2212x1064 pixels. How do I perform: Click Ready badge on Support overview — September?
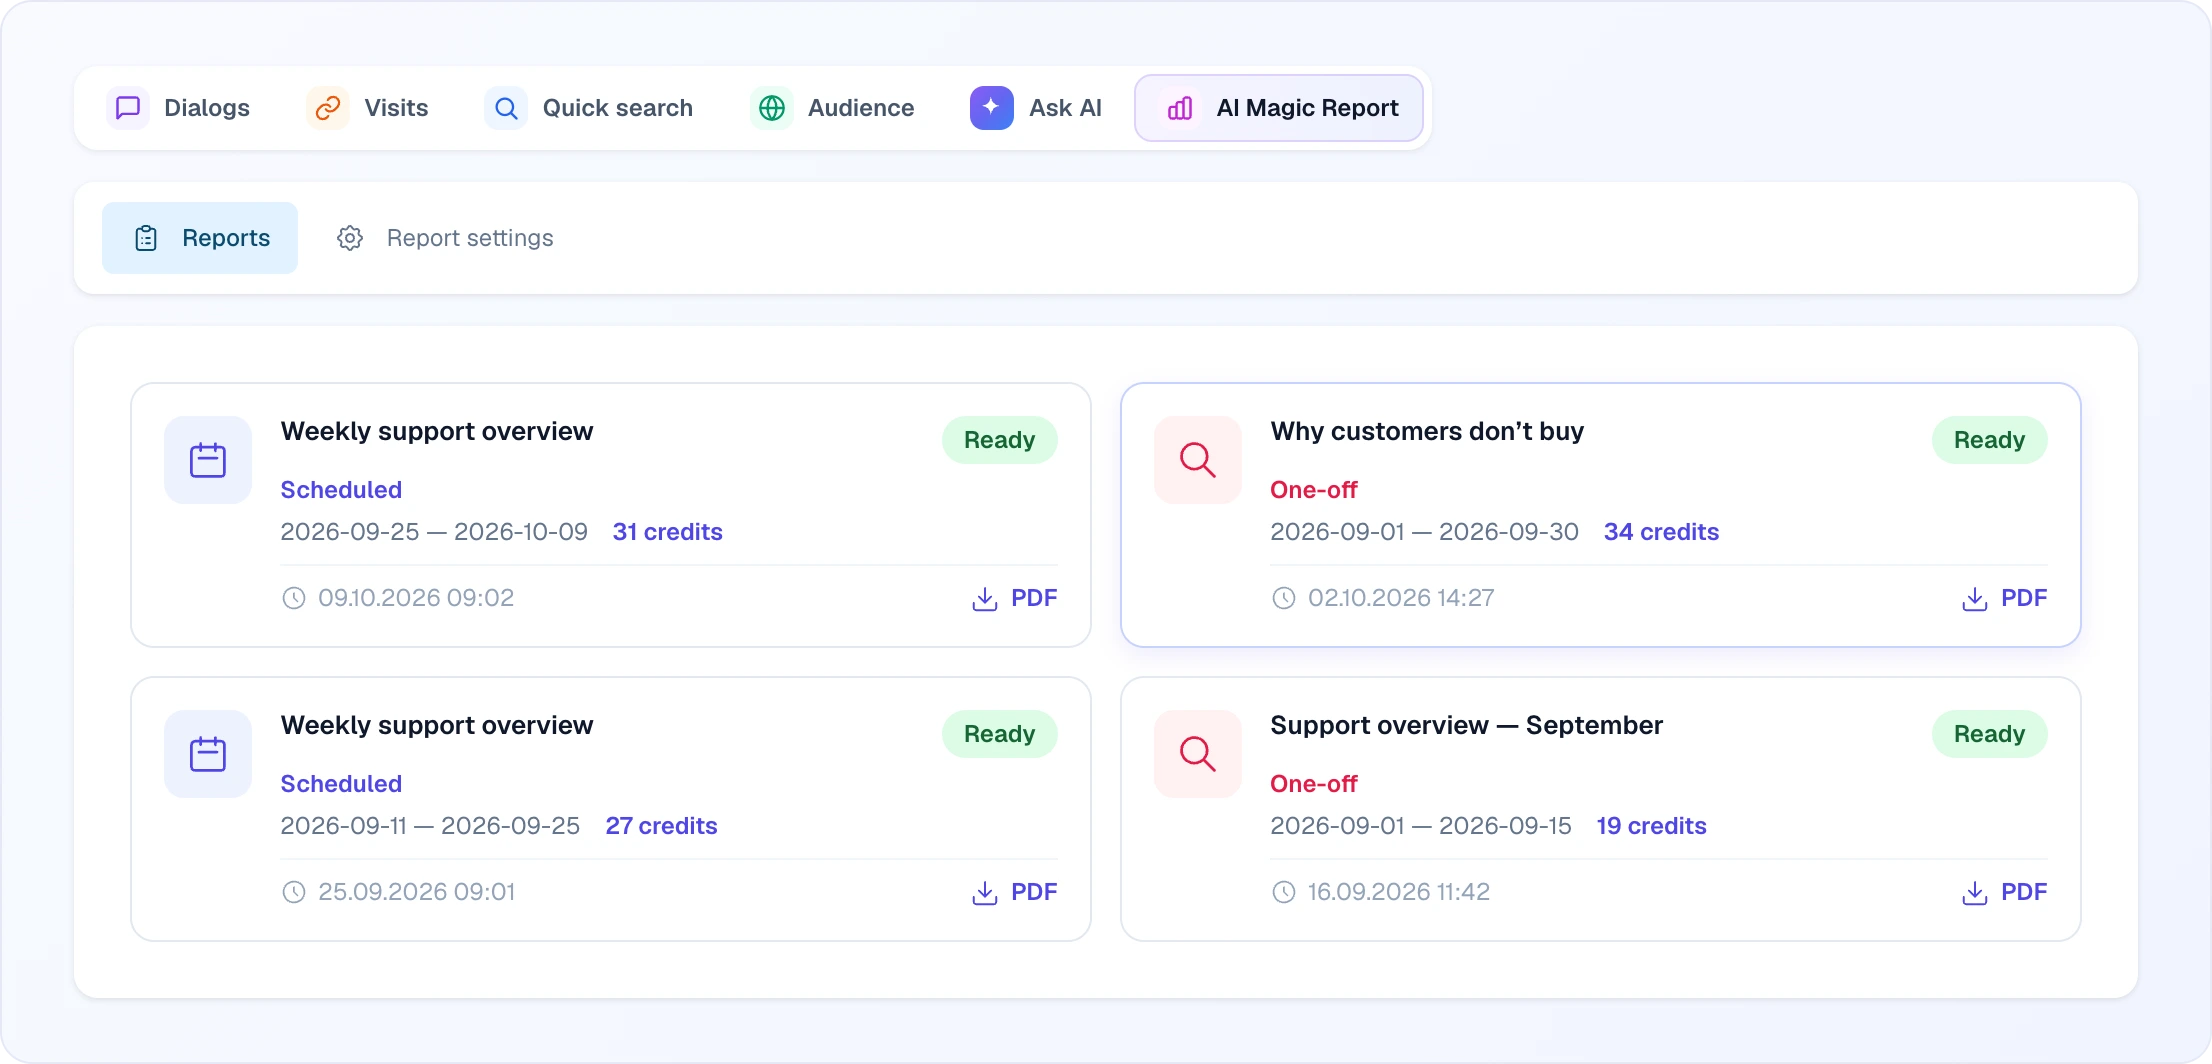coord(1989,734)
